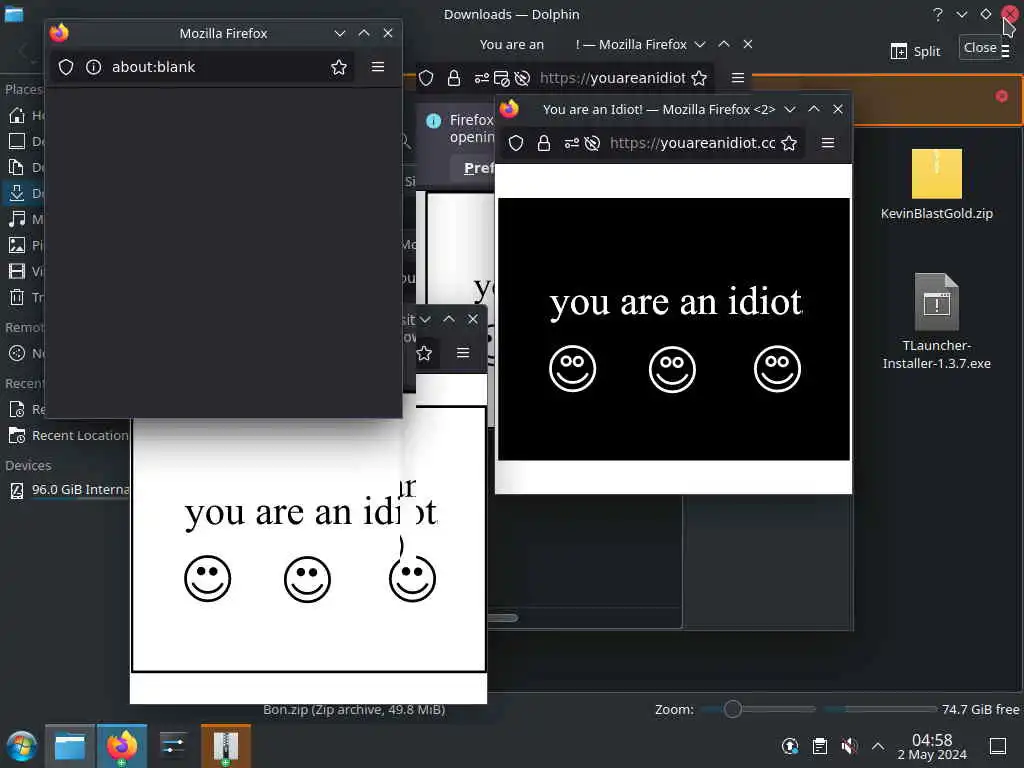This screenshot has height=768, width=1024.
Task: Unmute audio via the volume tray icon
Action: pos(849,746)
